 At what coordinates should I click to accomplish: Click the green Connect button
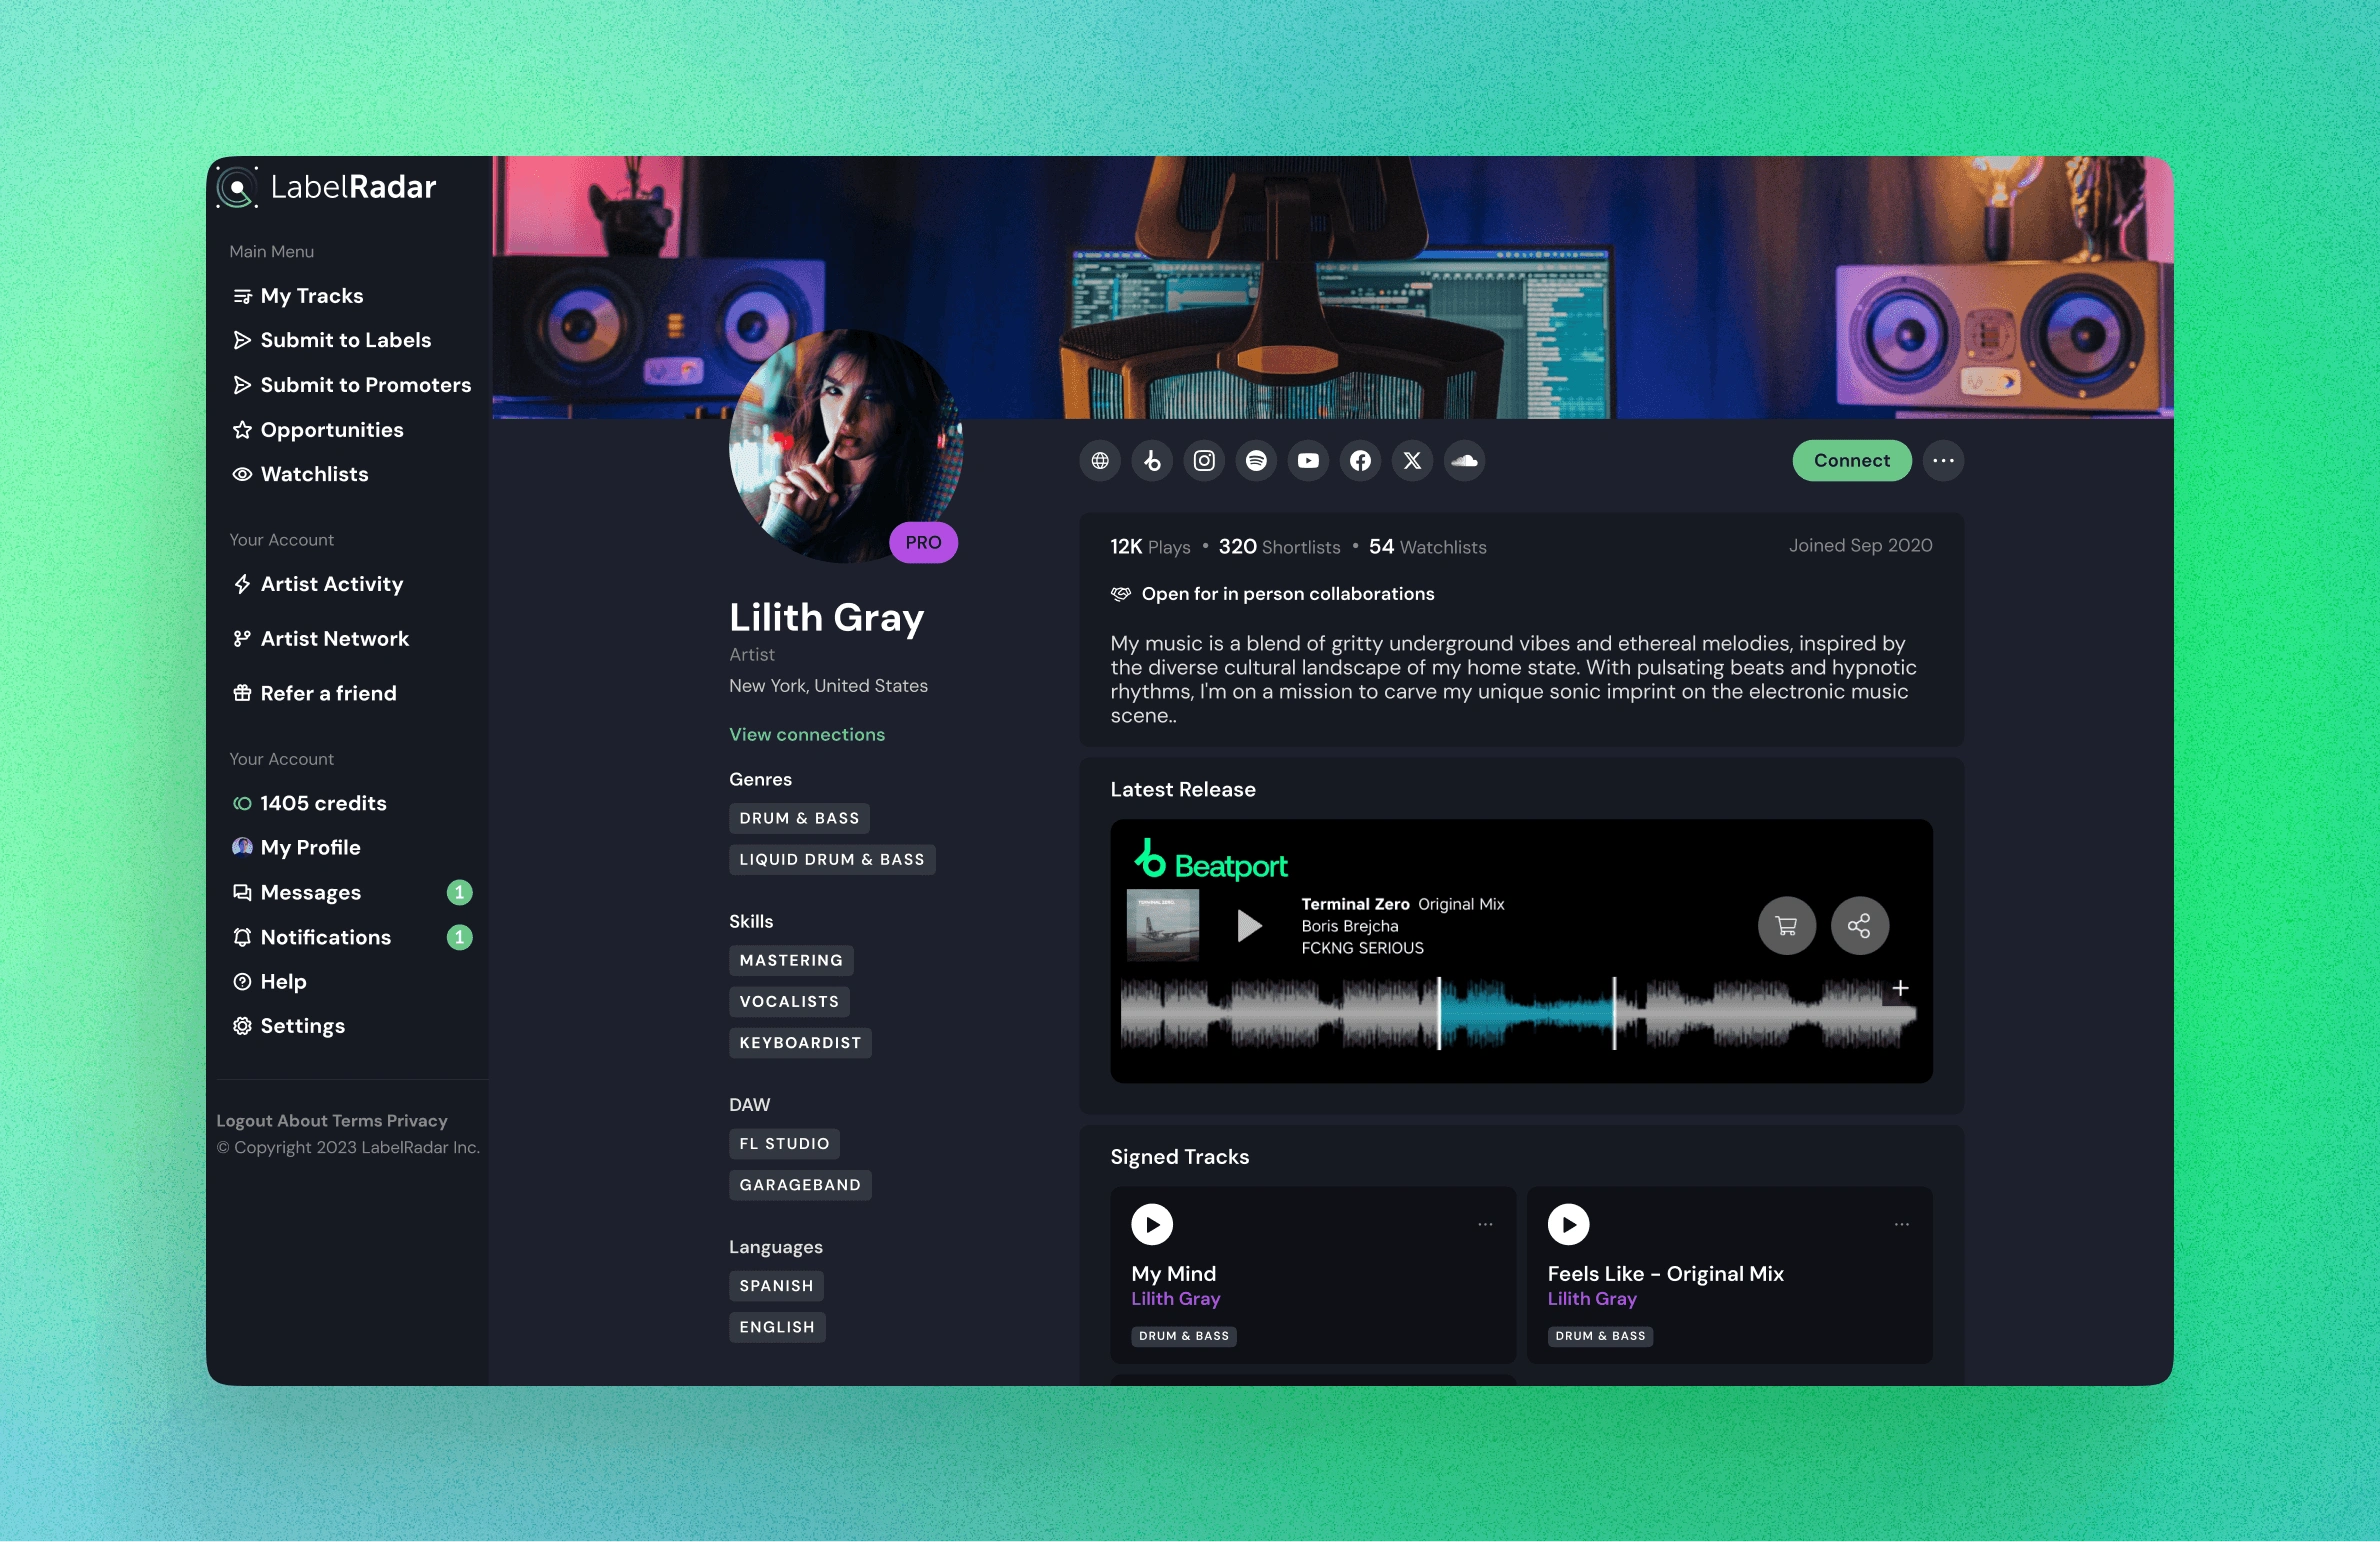pyautogui.click(x=1851, y=461)
